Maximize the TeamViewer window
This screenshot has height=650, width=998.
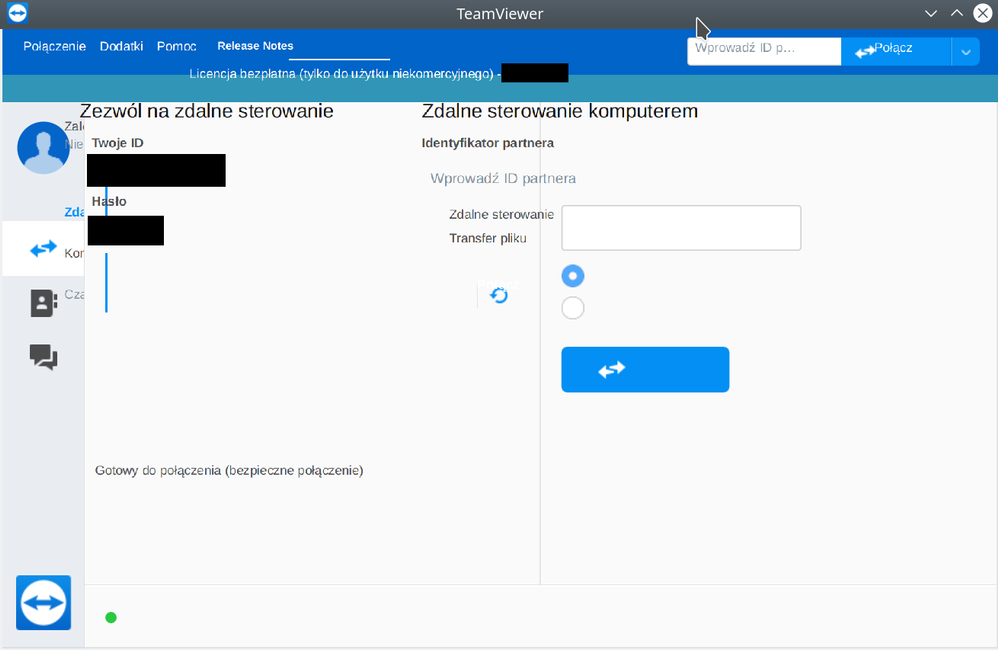[957, 13]
